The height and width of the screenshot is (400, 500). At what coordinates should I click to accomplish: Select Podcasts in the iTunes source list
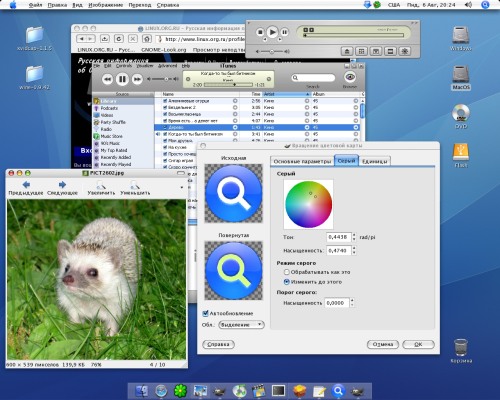pyautogui.click(x=109, y=108)
